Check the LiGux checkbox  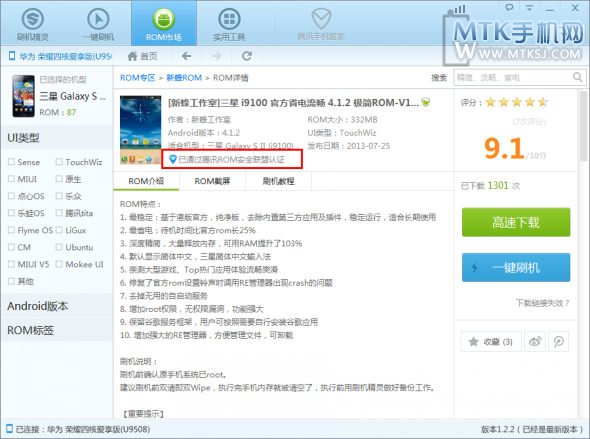(x=59, y=230)
